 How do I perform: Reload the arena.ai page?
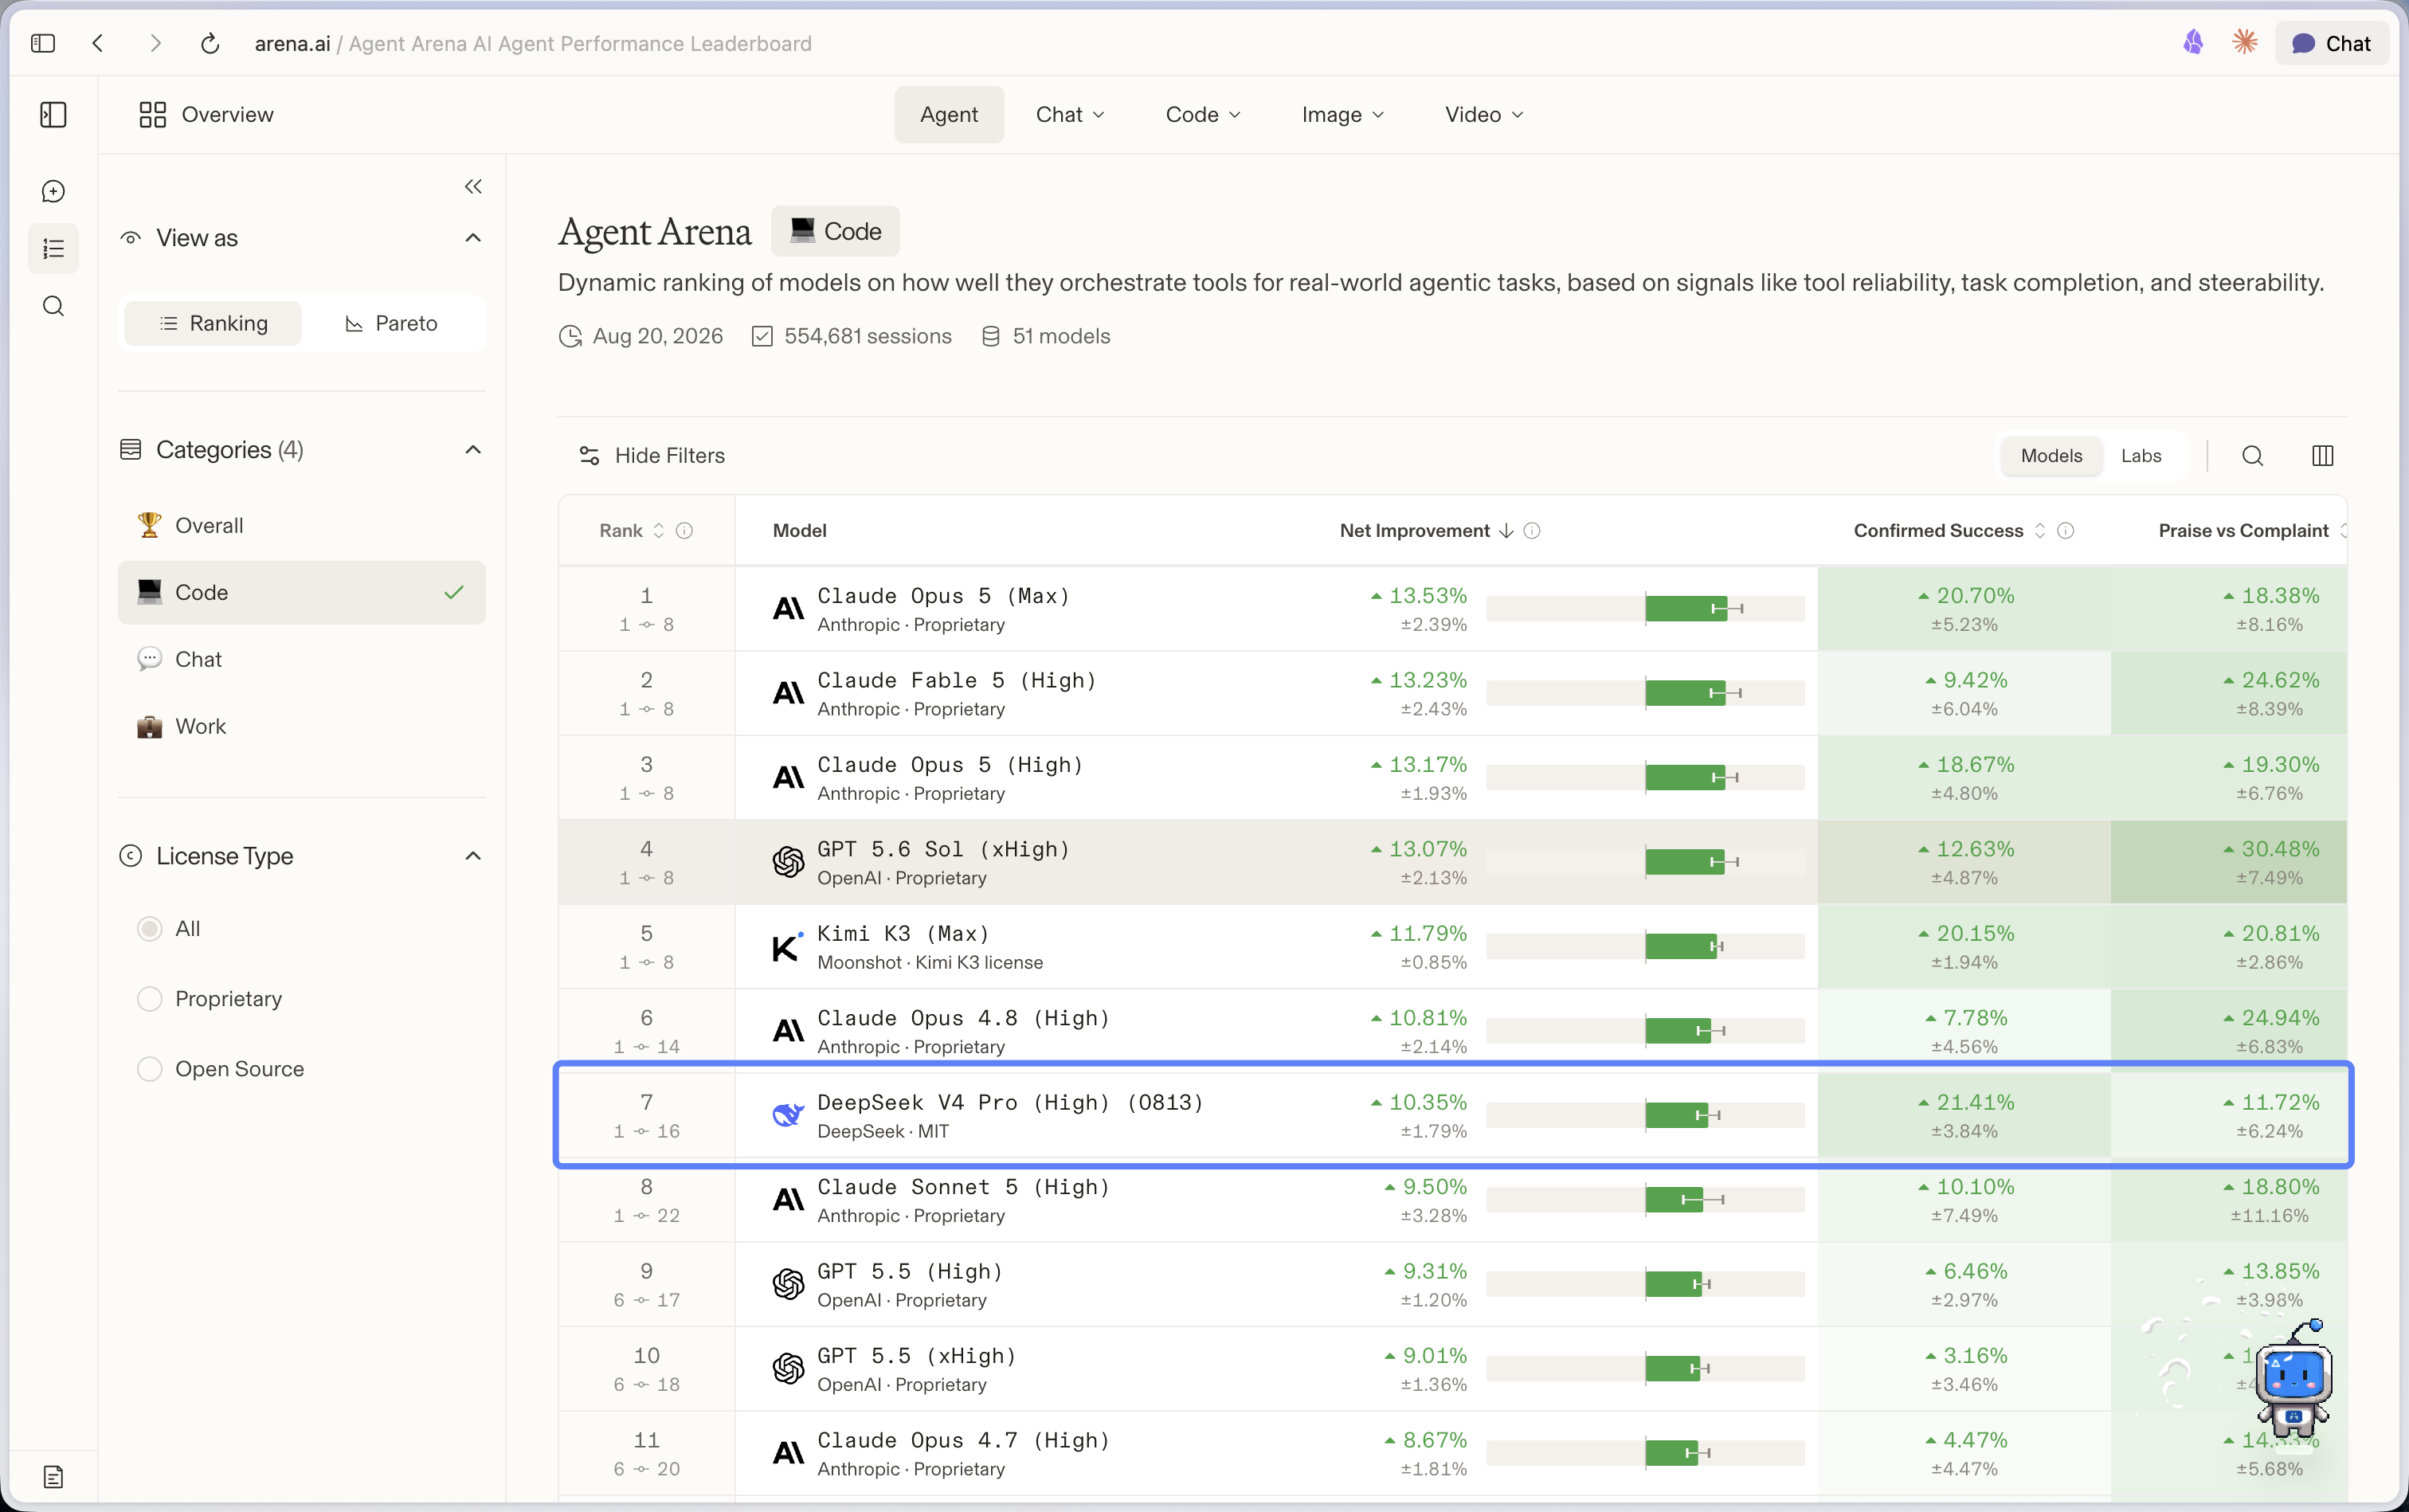210,44
